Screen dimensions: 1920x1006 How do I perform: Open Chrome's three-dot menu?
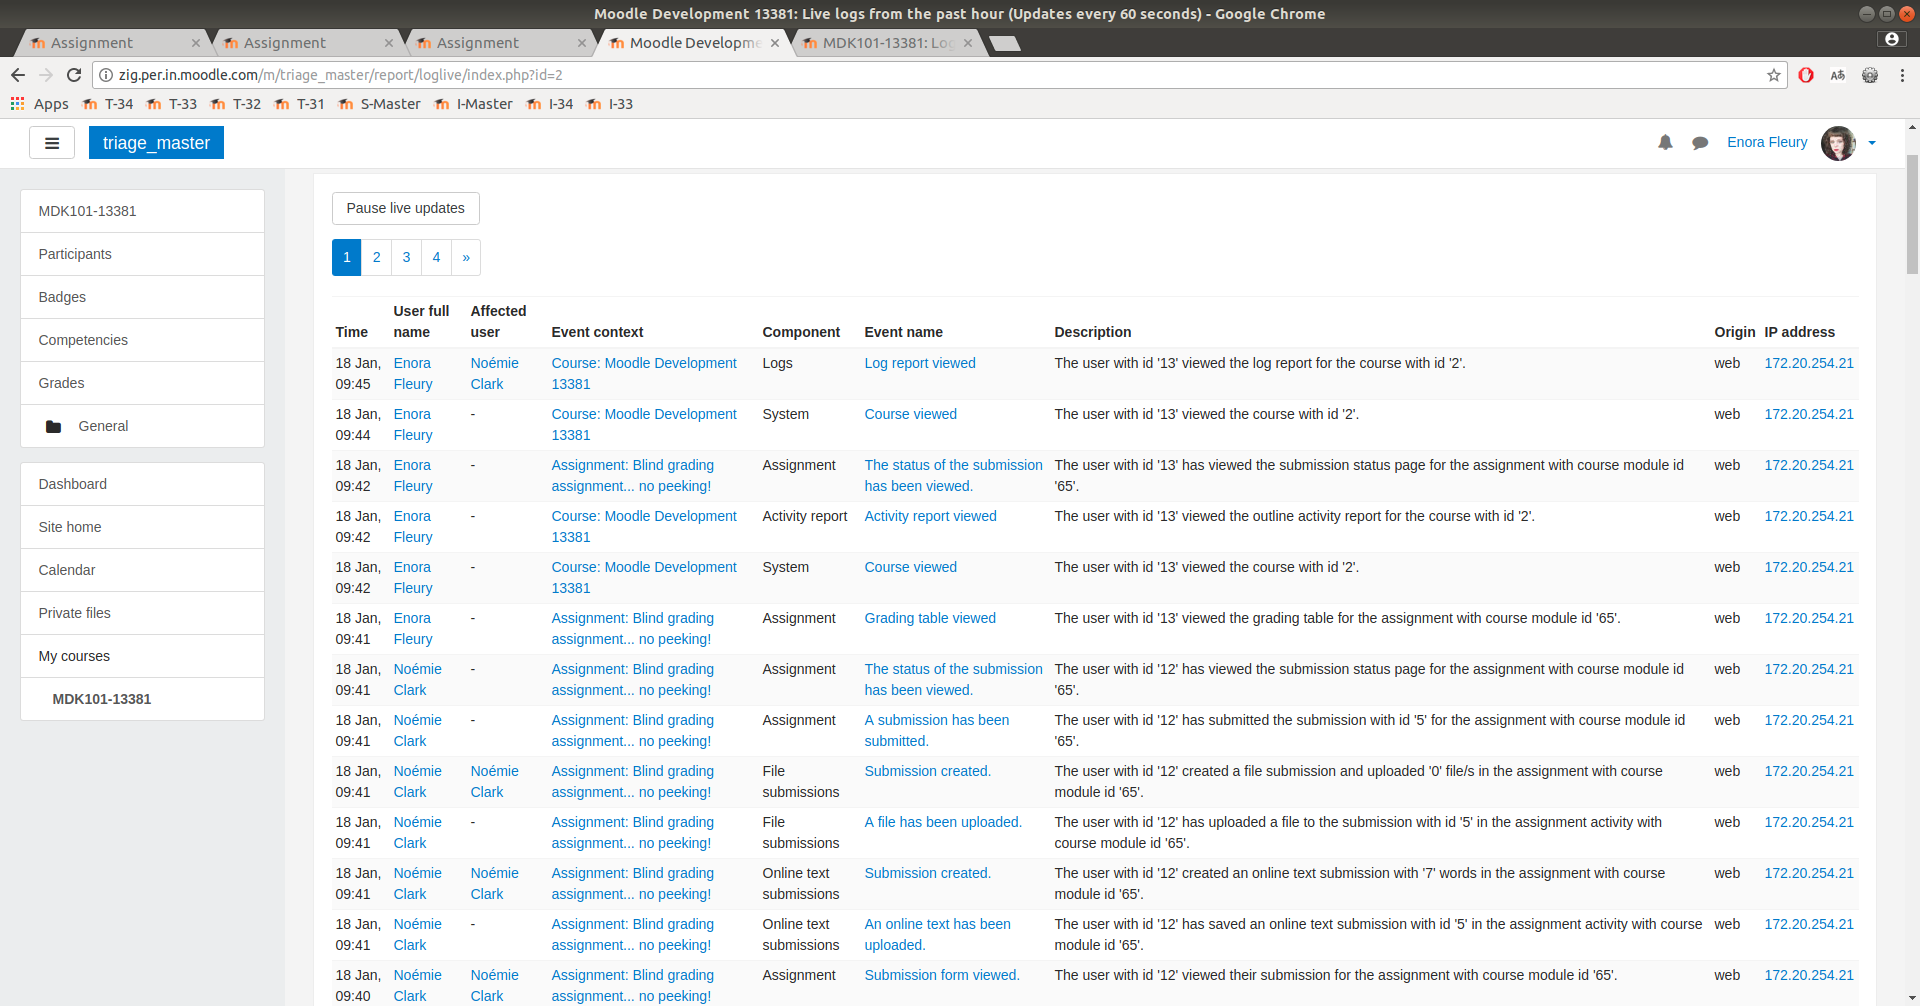point(1902,75)
